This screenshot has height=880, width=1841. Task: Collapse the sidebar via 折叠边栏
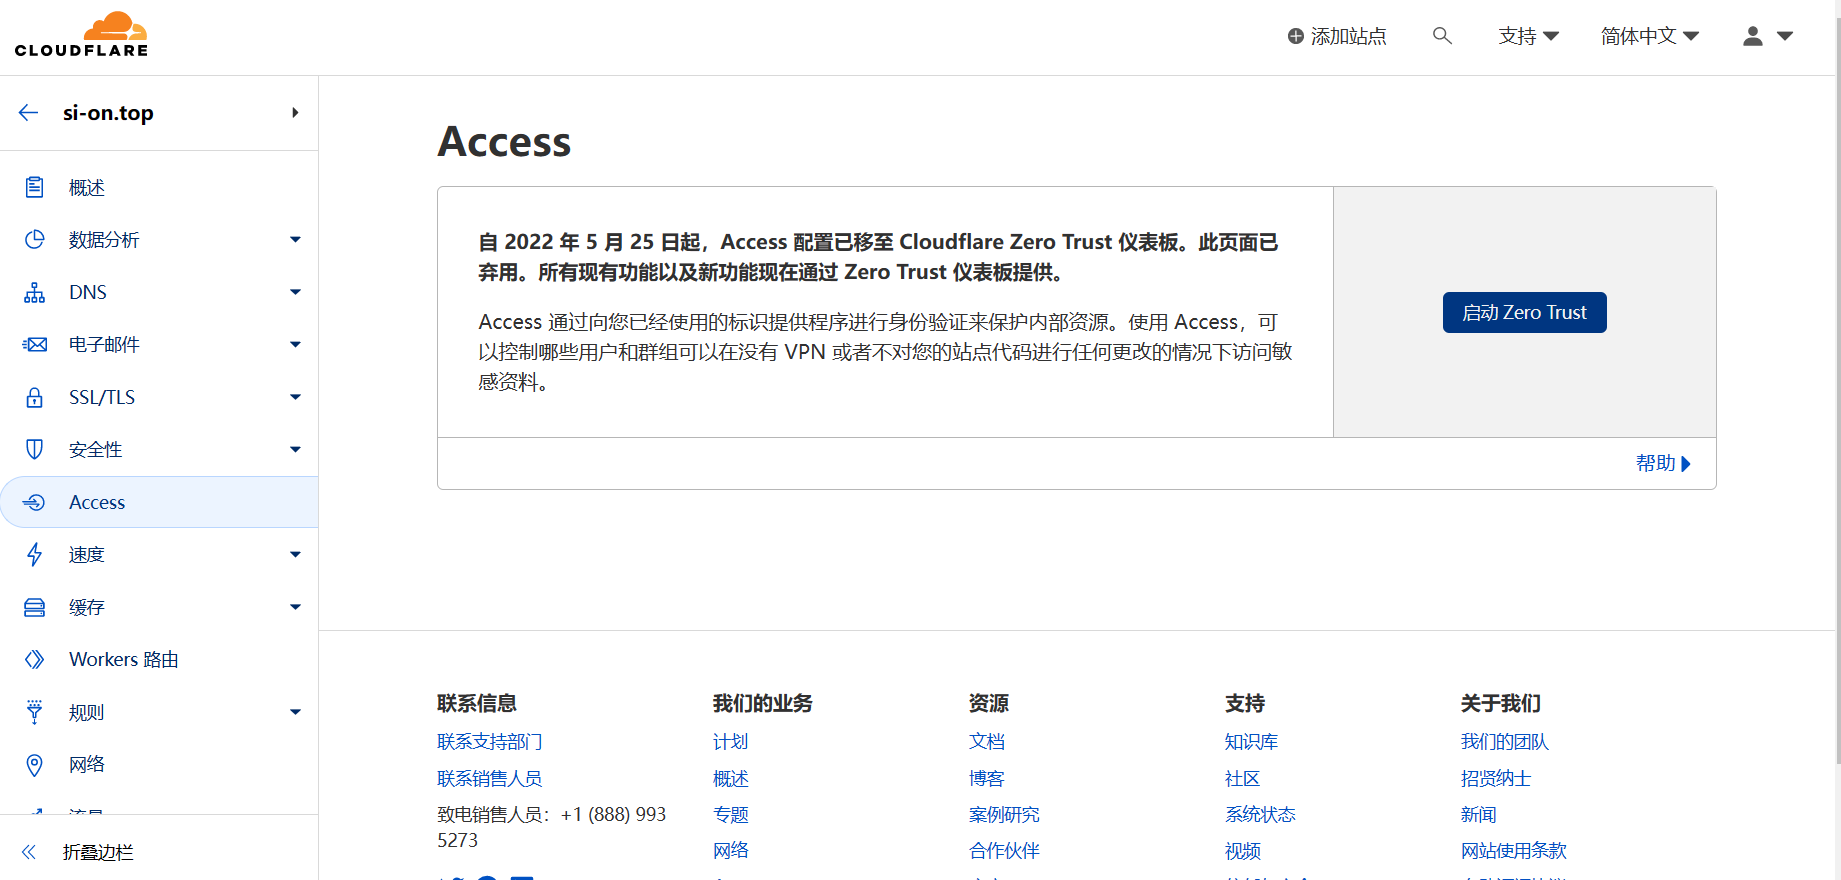98,852
